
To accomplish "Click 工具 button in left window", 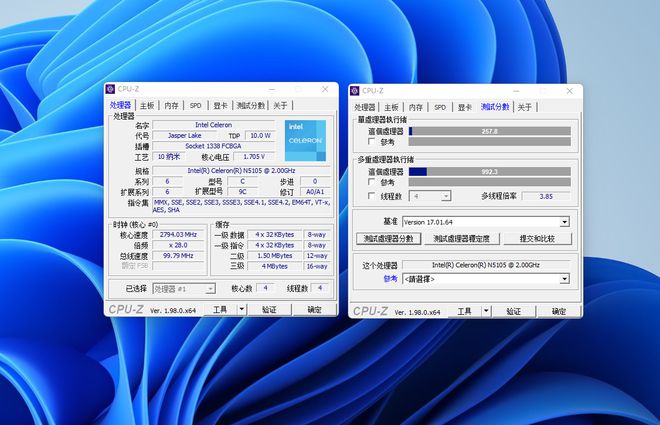I will (x=221, y=309).
